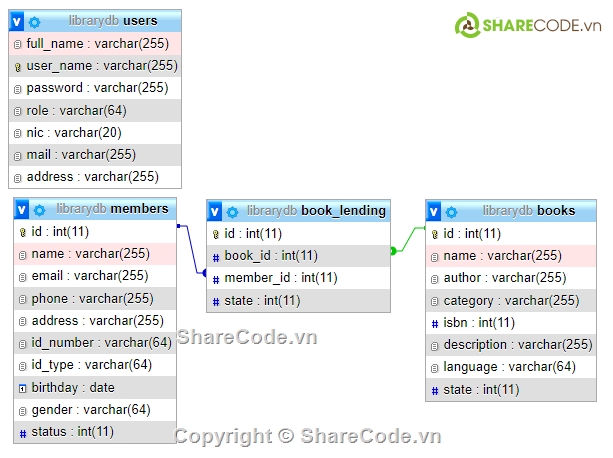Select the librarydb books table title
Image resolution: width=613 pixels, height=458 pixels.
pos(529,211)
